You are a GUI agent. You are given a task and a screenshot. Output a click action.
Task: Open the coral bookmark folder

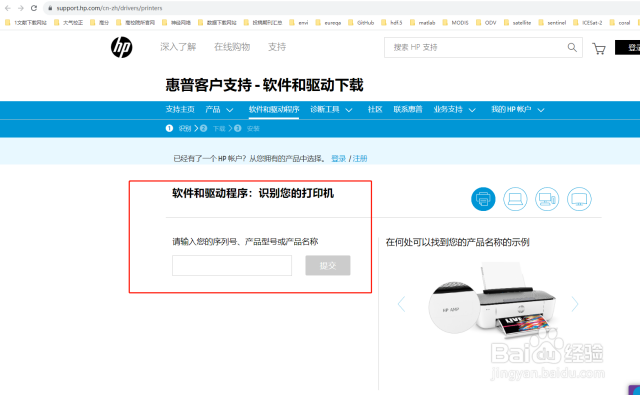(620, 23)
